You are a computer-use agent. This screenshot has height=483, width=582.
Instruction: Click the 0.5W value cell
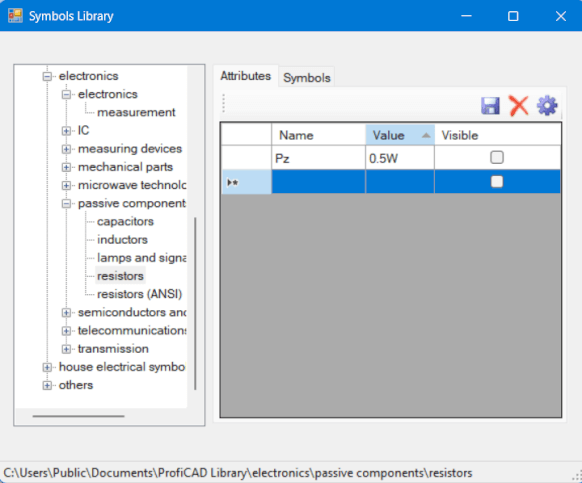click(x=400, y=158)
